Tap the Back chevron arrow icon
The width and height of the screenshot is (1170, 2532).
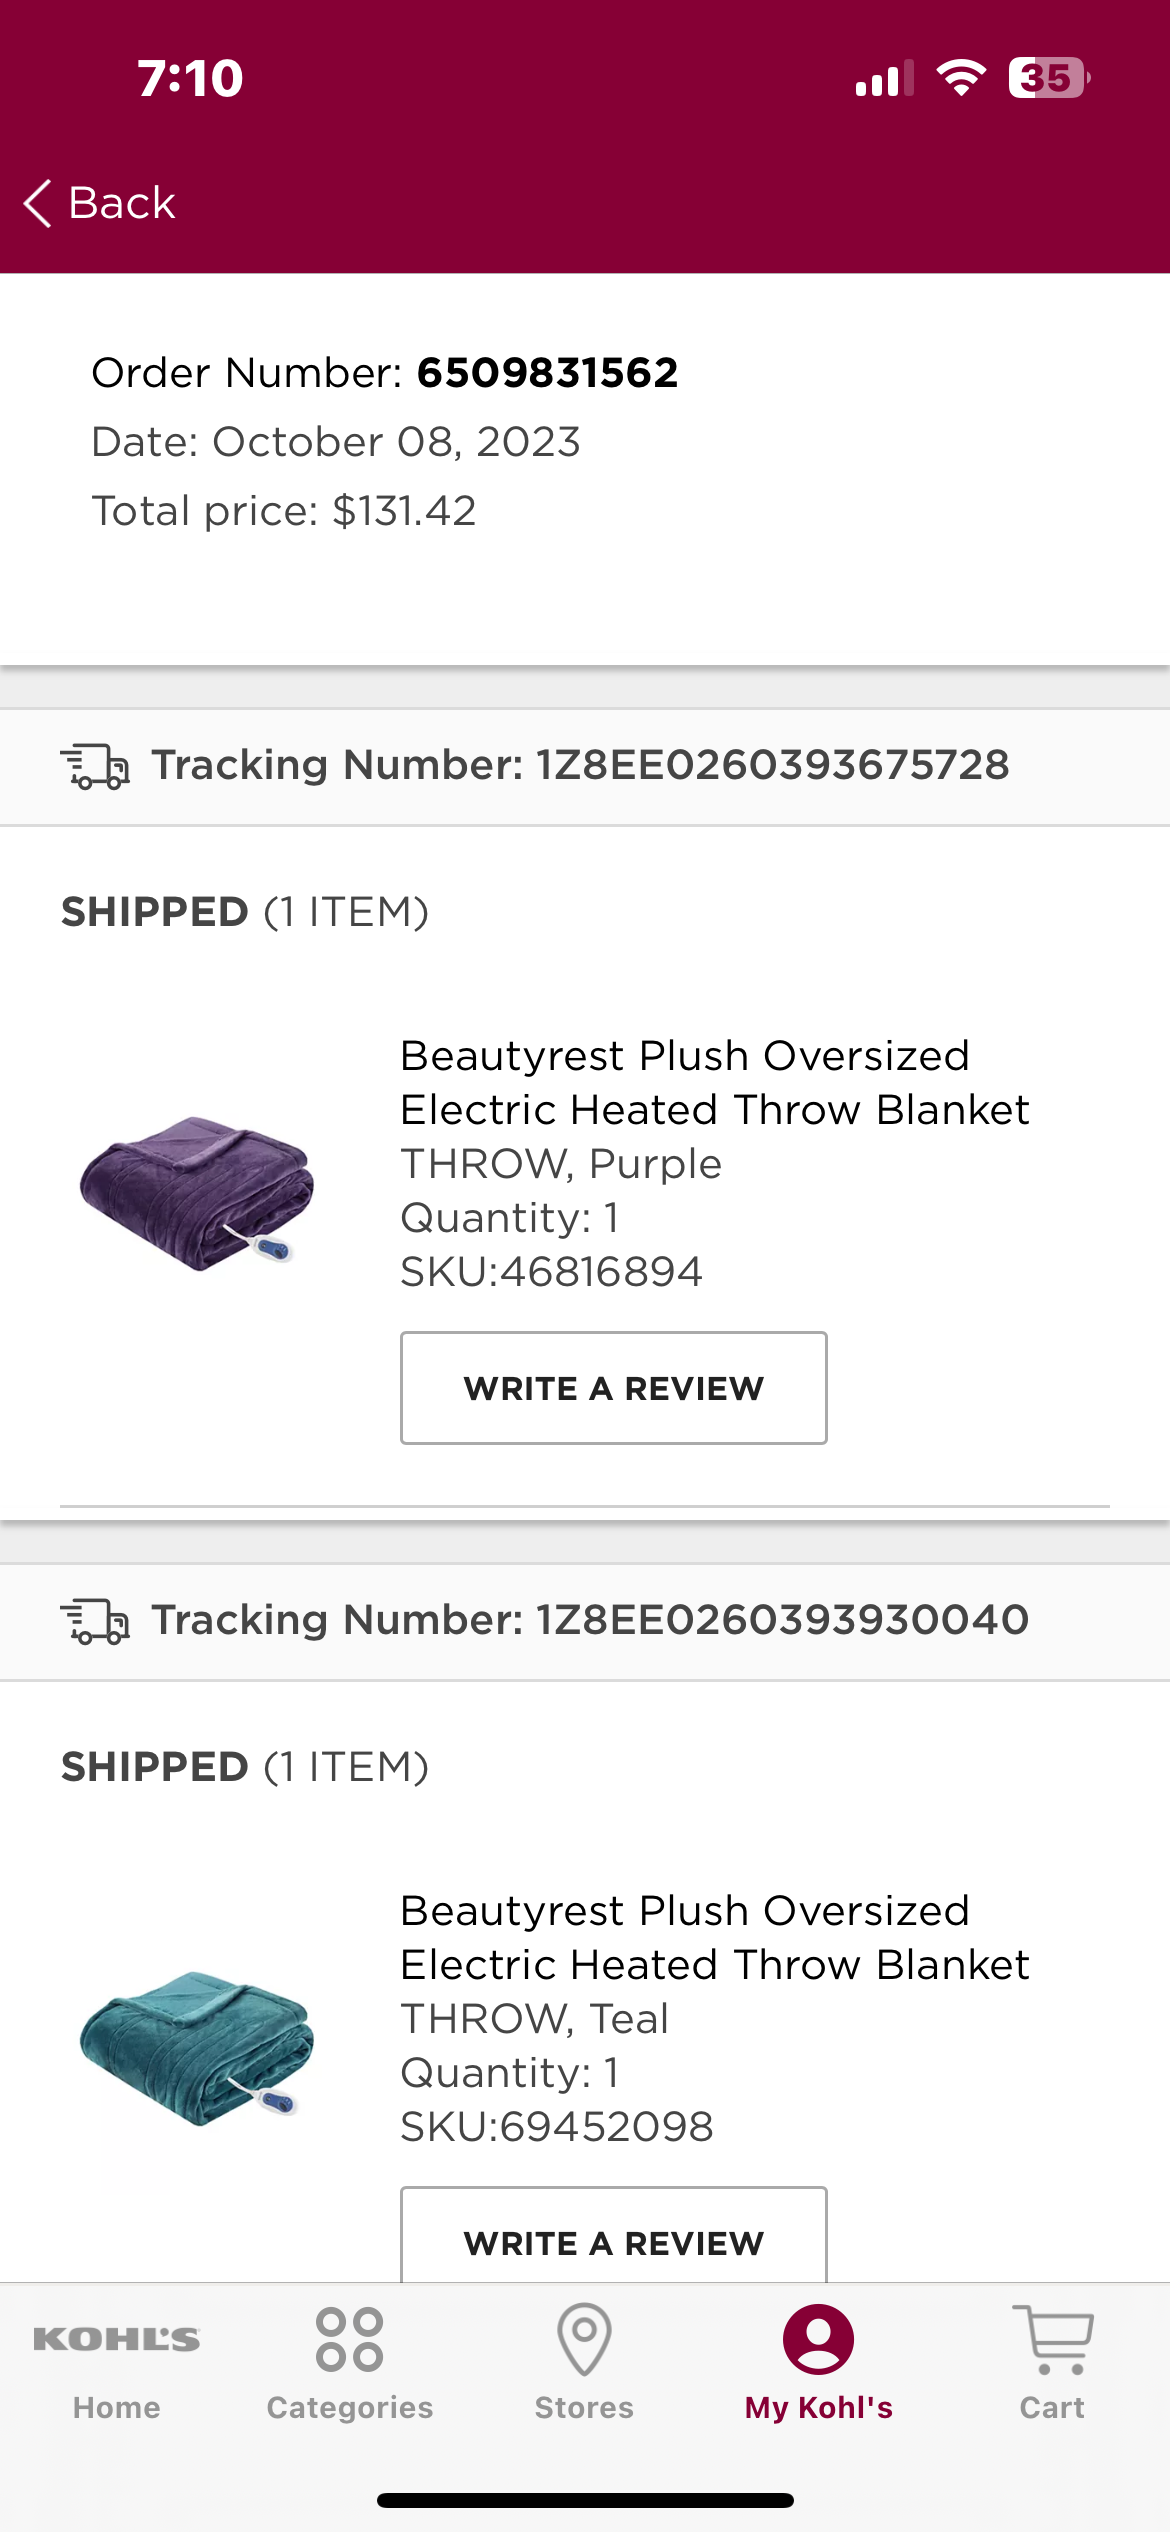click(x=37, y=204)
